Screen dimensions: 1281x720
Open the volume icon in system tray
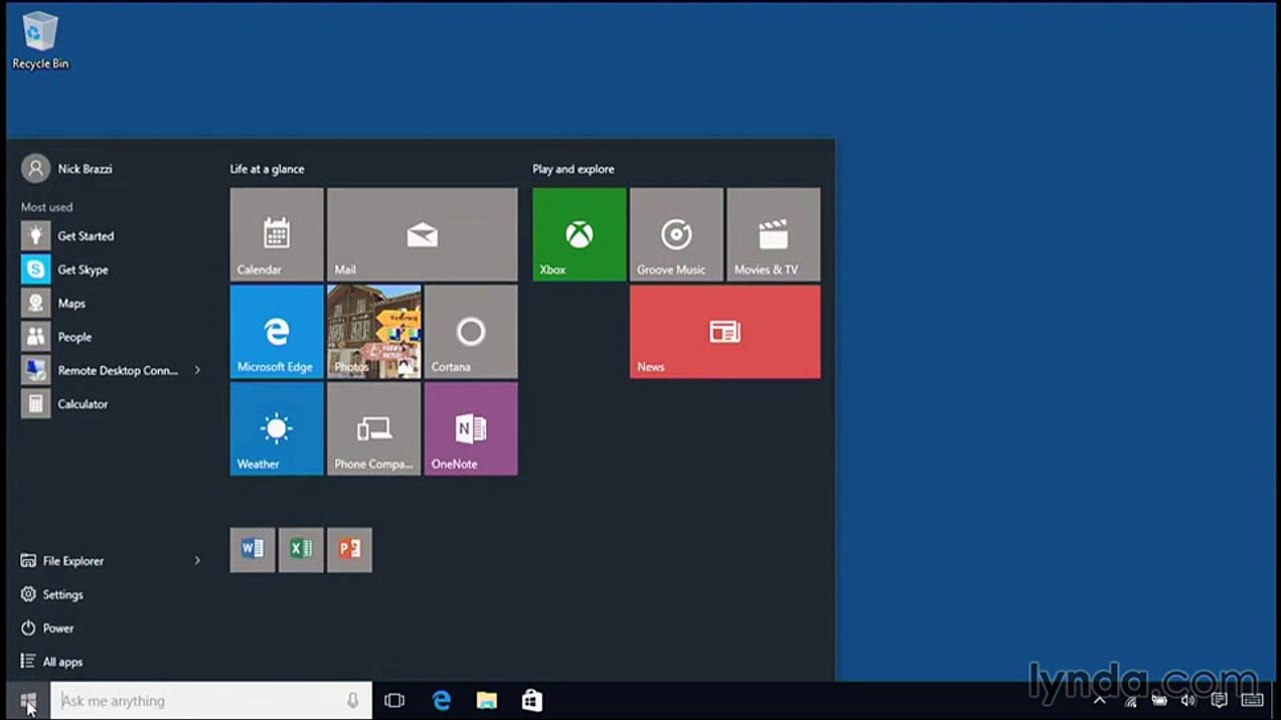pyautogui.click(x=1188, y=701)
